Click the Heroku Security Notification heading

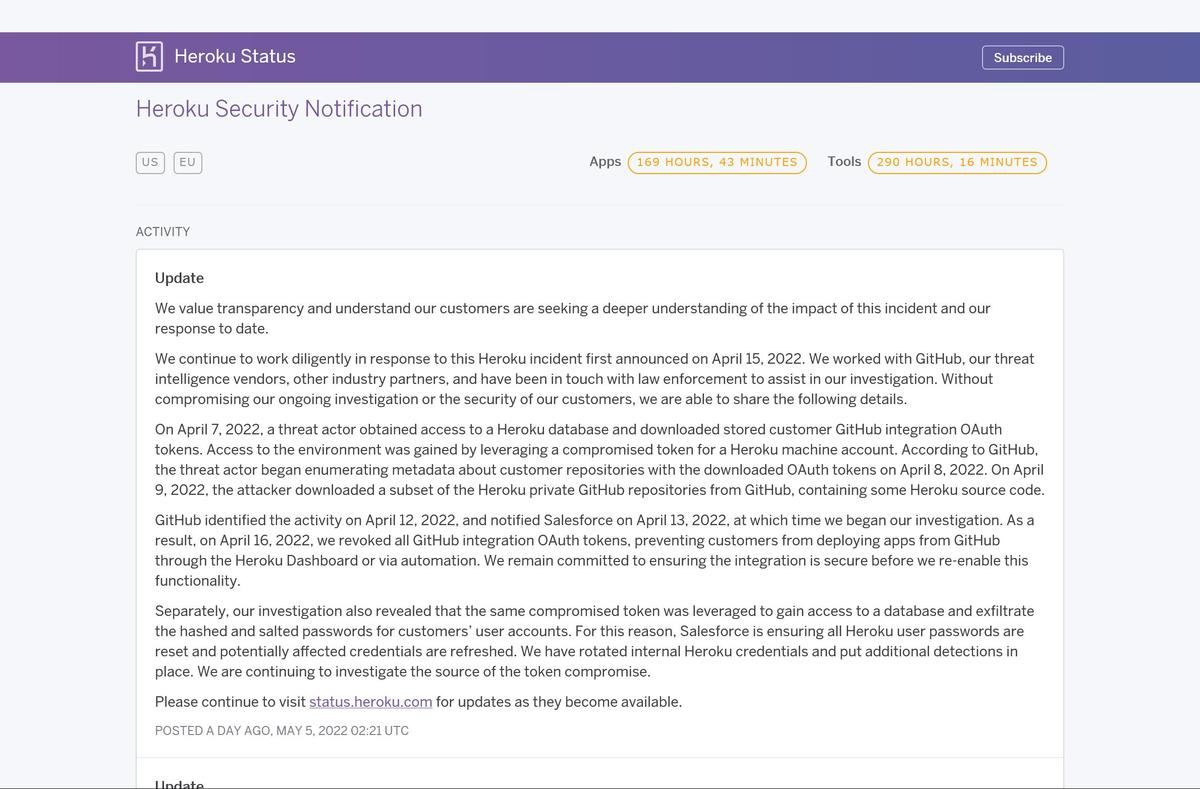coord(279,108)
